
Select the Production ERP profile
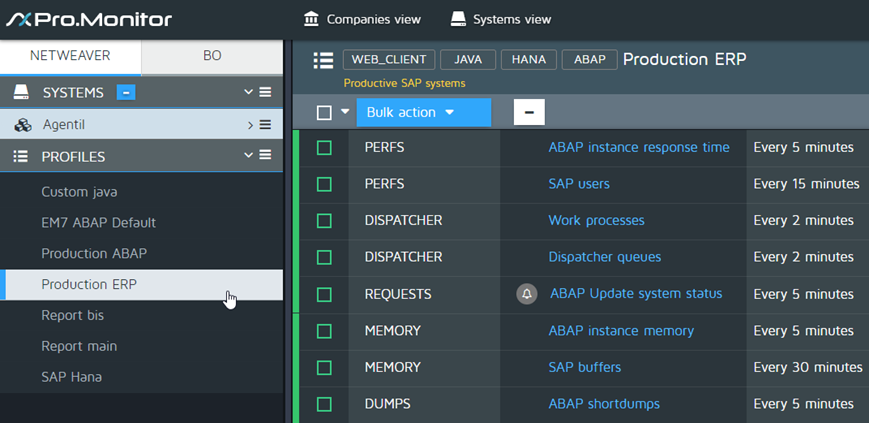click(x=141, y=285)
